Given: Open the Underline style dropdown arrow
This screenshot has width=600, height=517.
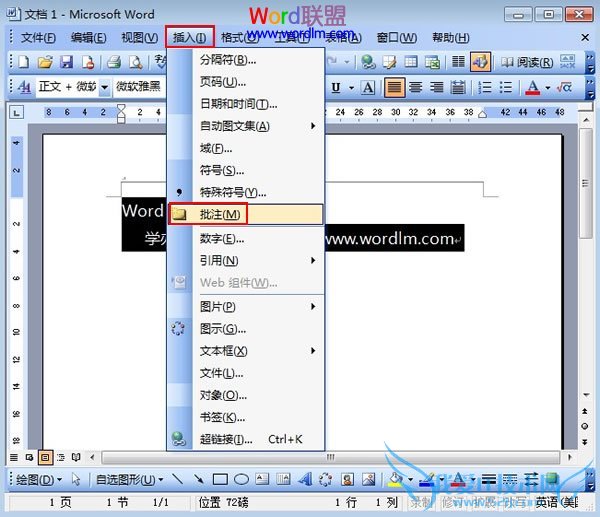Looking at the screenshot, I should click(351, 88).
